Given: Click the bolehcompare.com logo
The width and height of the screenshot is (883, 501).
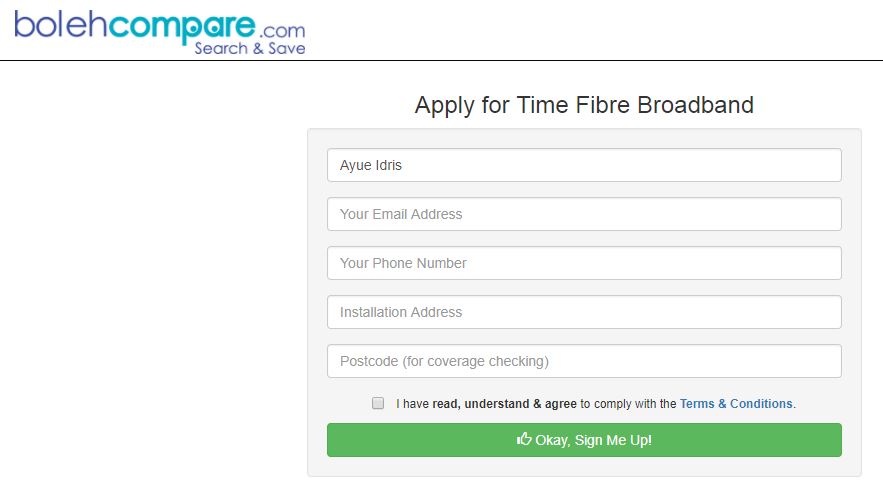Looking at the screenshot, I should point(160,32).
